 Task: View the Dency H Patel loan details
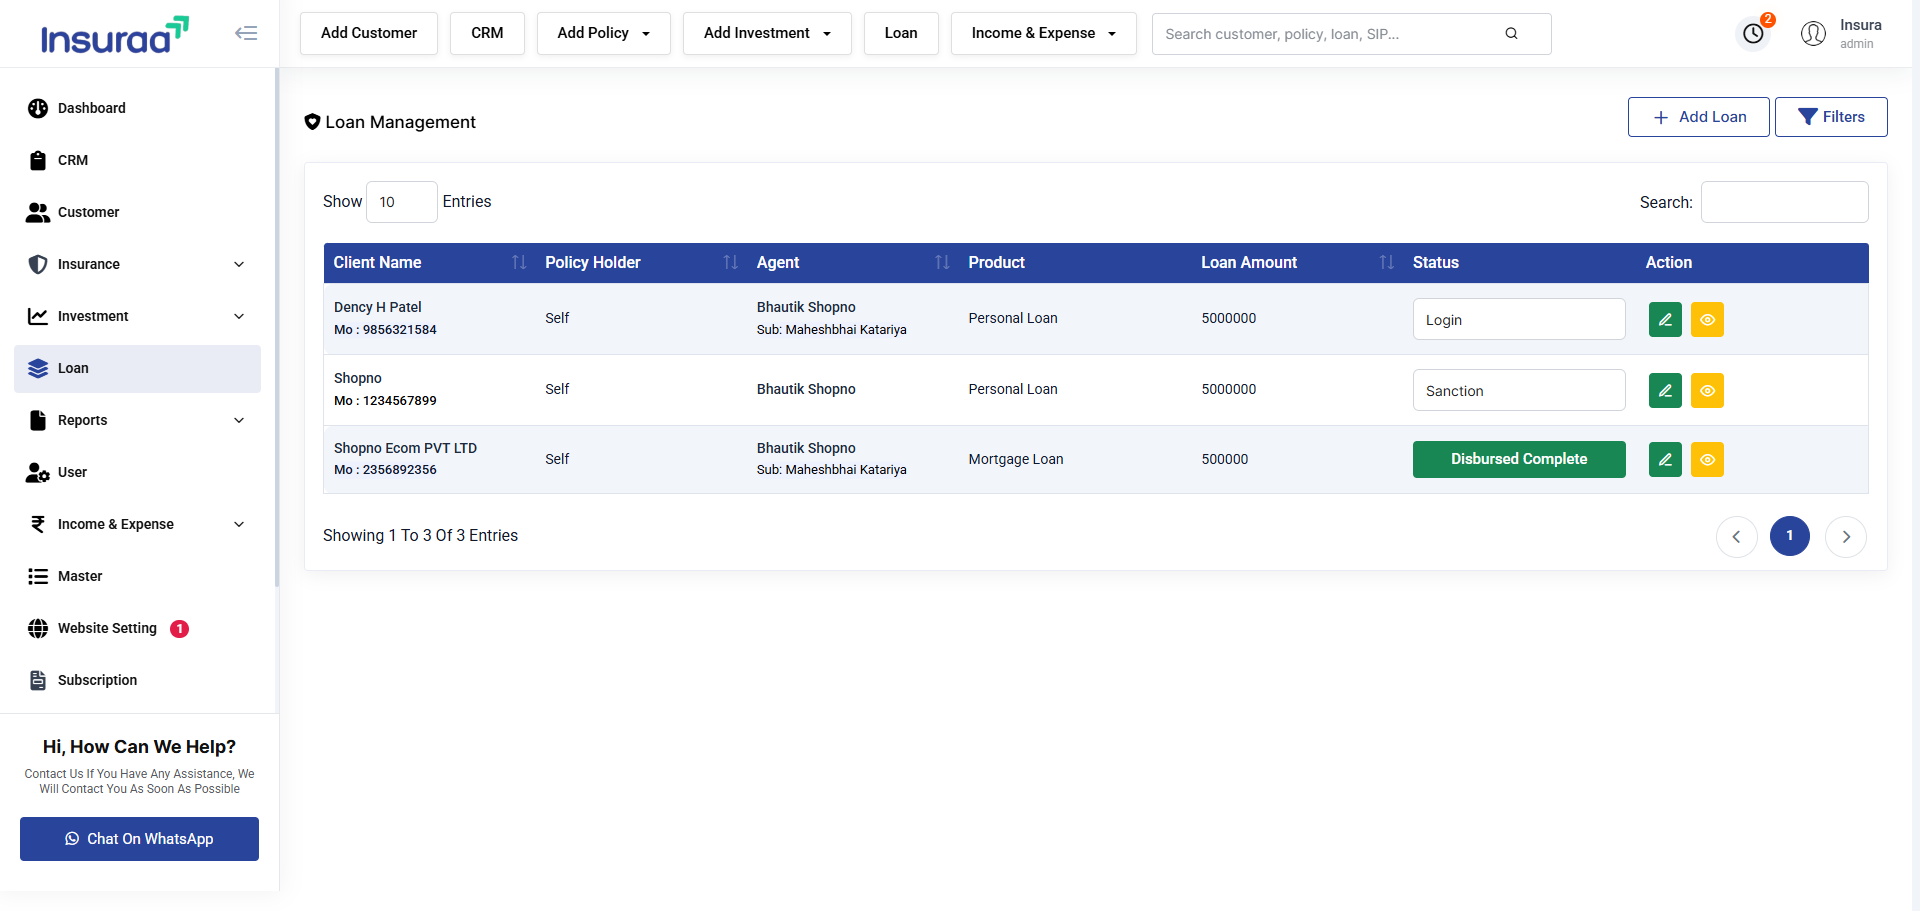point(1707,320)
